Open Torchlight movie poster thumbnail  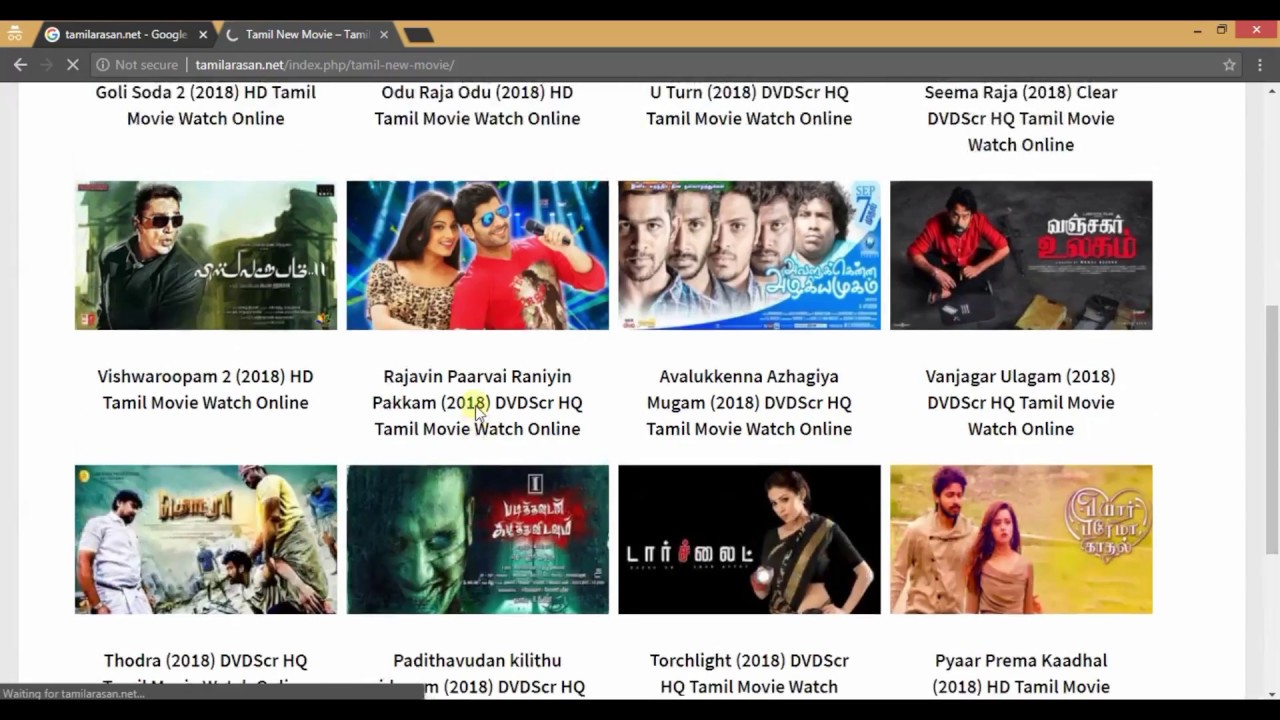[749, 539]
